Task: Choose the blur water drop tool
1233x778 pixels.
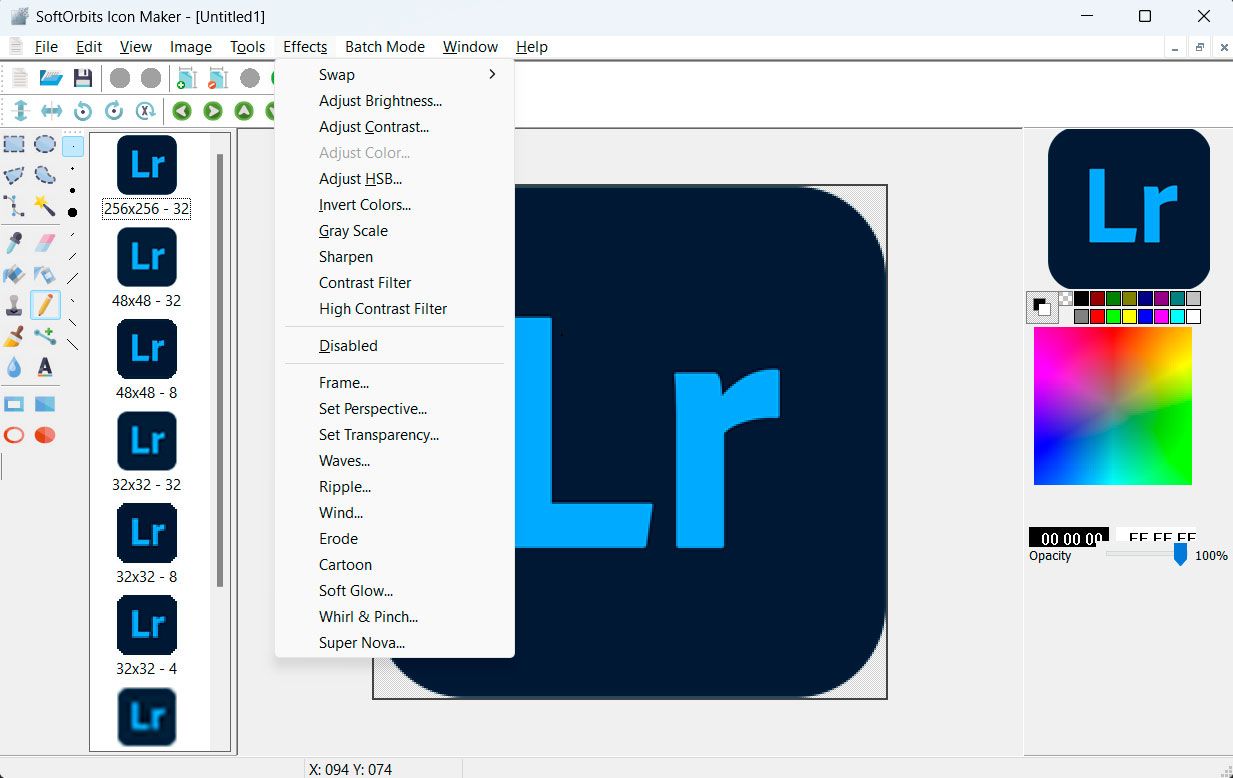Action: click(x=14, y=367)
